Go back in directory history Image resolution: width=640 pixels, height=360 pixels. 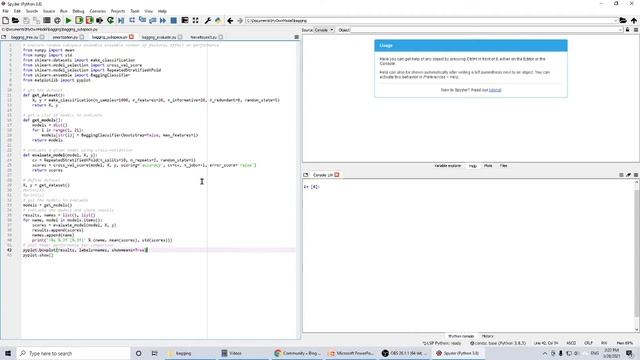(x=230, y=20)
